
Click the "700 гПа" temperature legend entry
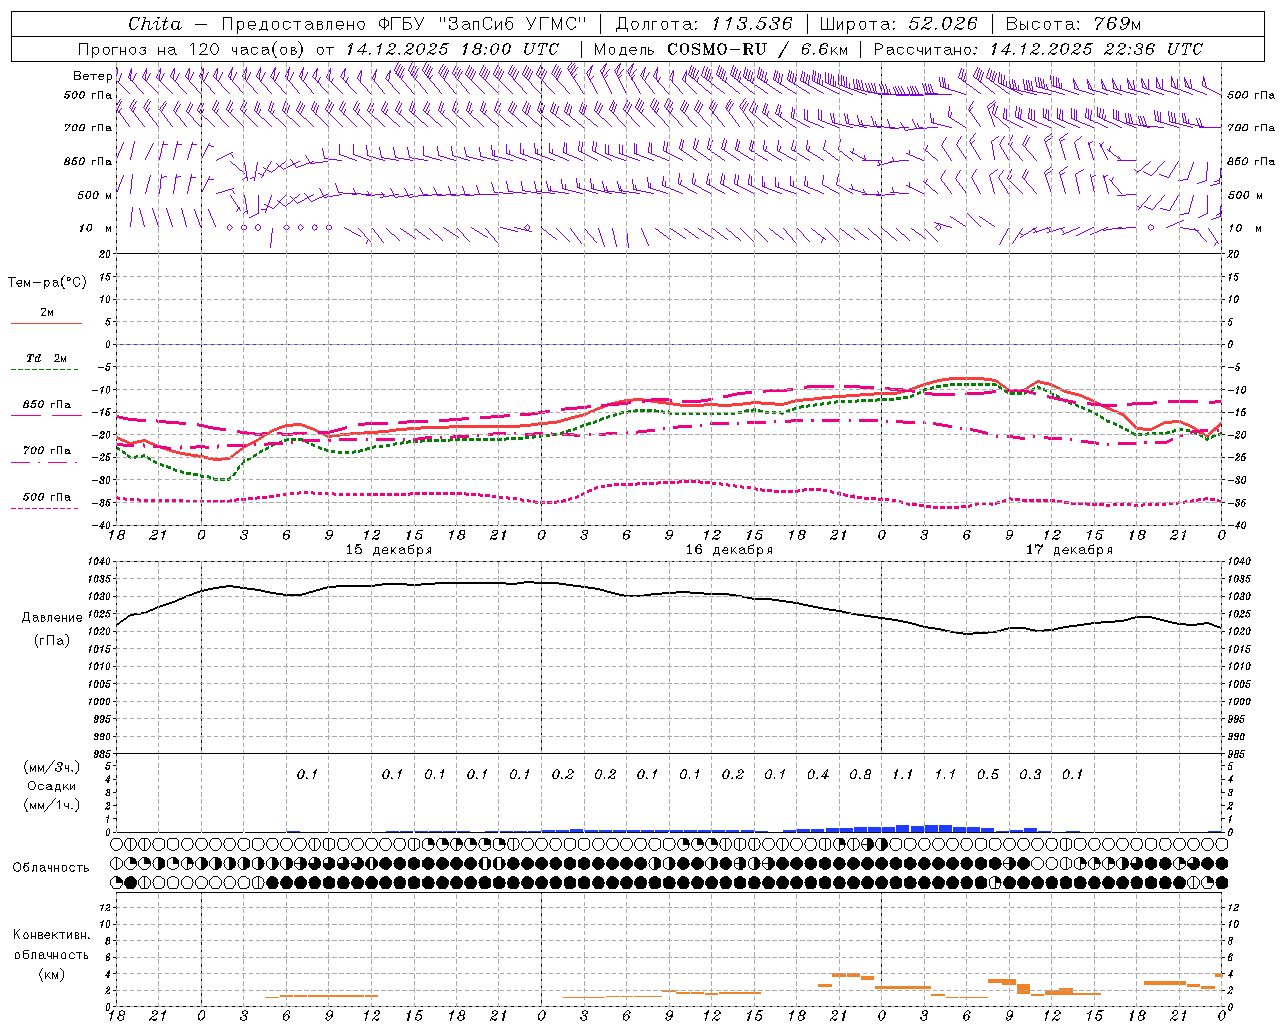[47, 451]
